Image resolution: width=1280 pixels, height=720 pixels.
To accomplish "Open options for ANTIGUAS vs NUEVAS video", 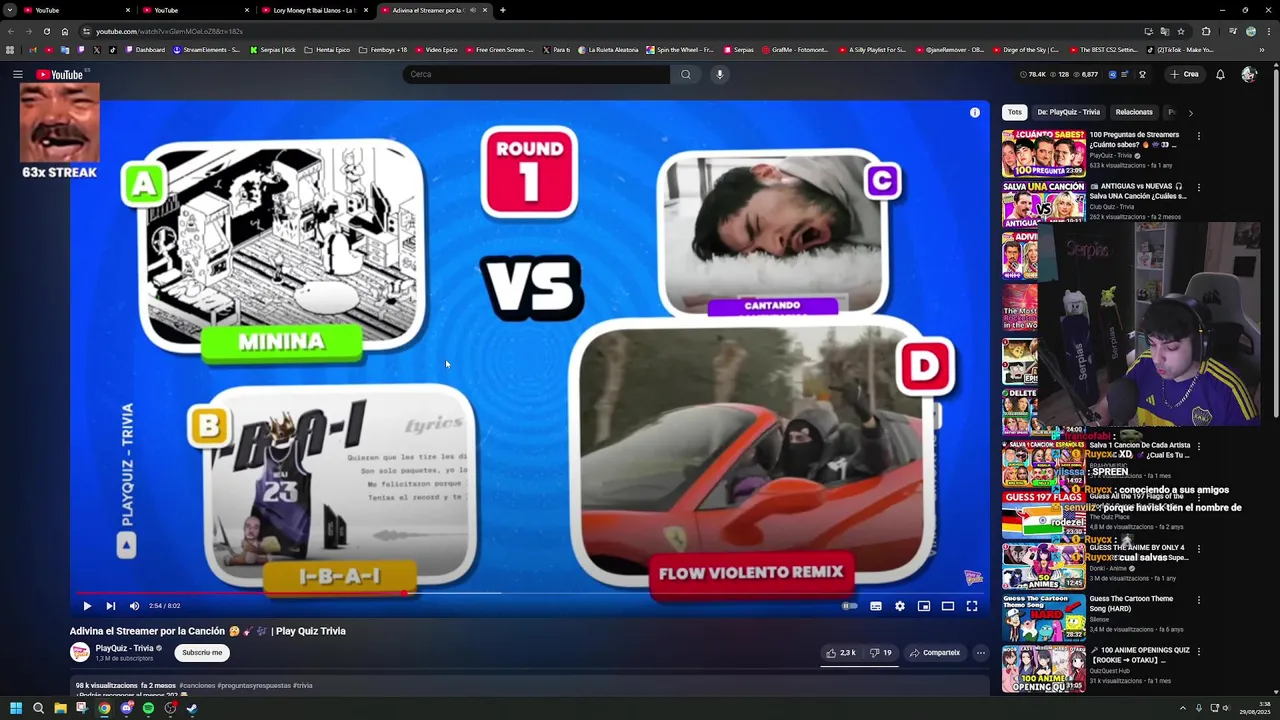I will pos(1198,187).
